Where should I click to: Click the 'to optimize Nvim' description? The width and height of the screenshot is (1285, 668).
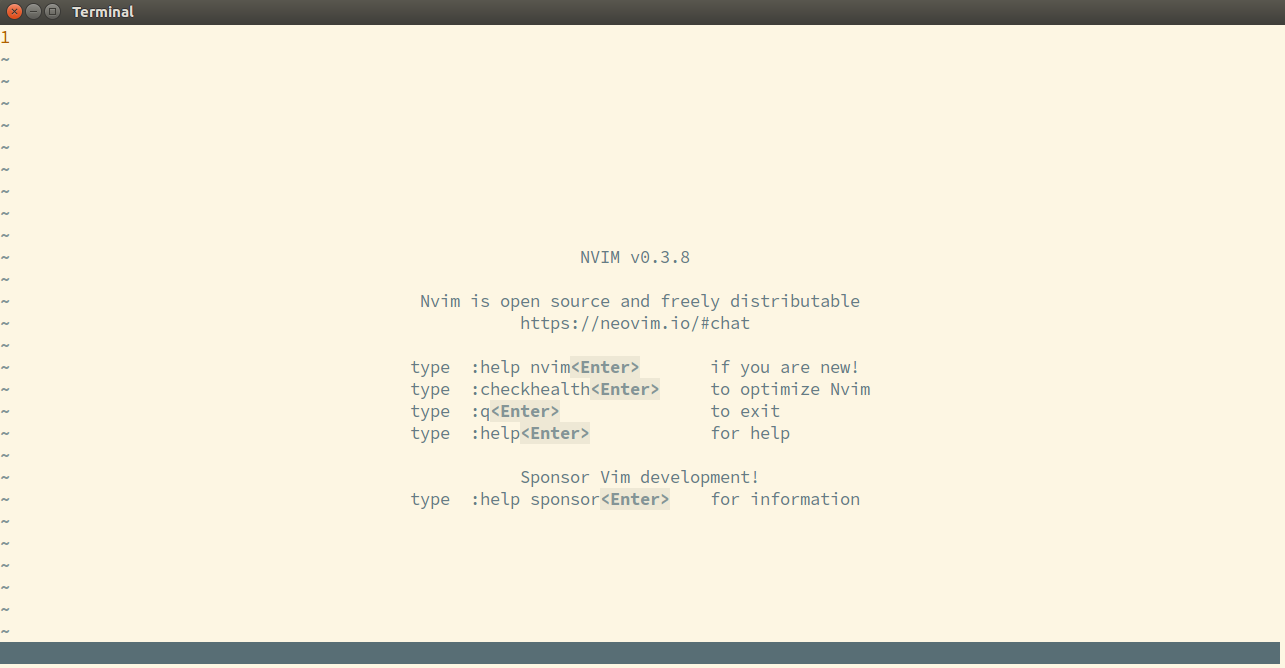click(790, 389)
